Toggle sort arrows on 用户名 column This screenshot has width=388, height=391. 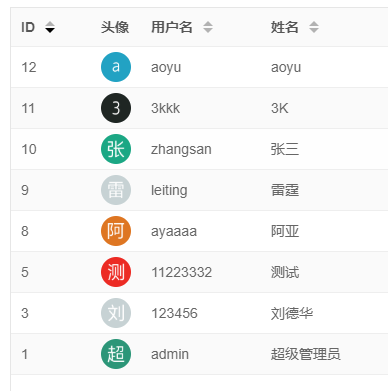tap(208, 27)
